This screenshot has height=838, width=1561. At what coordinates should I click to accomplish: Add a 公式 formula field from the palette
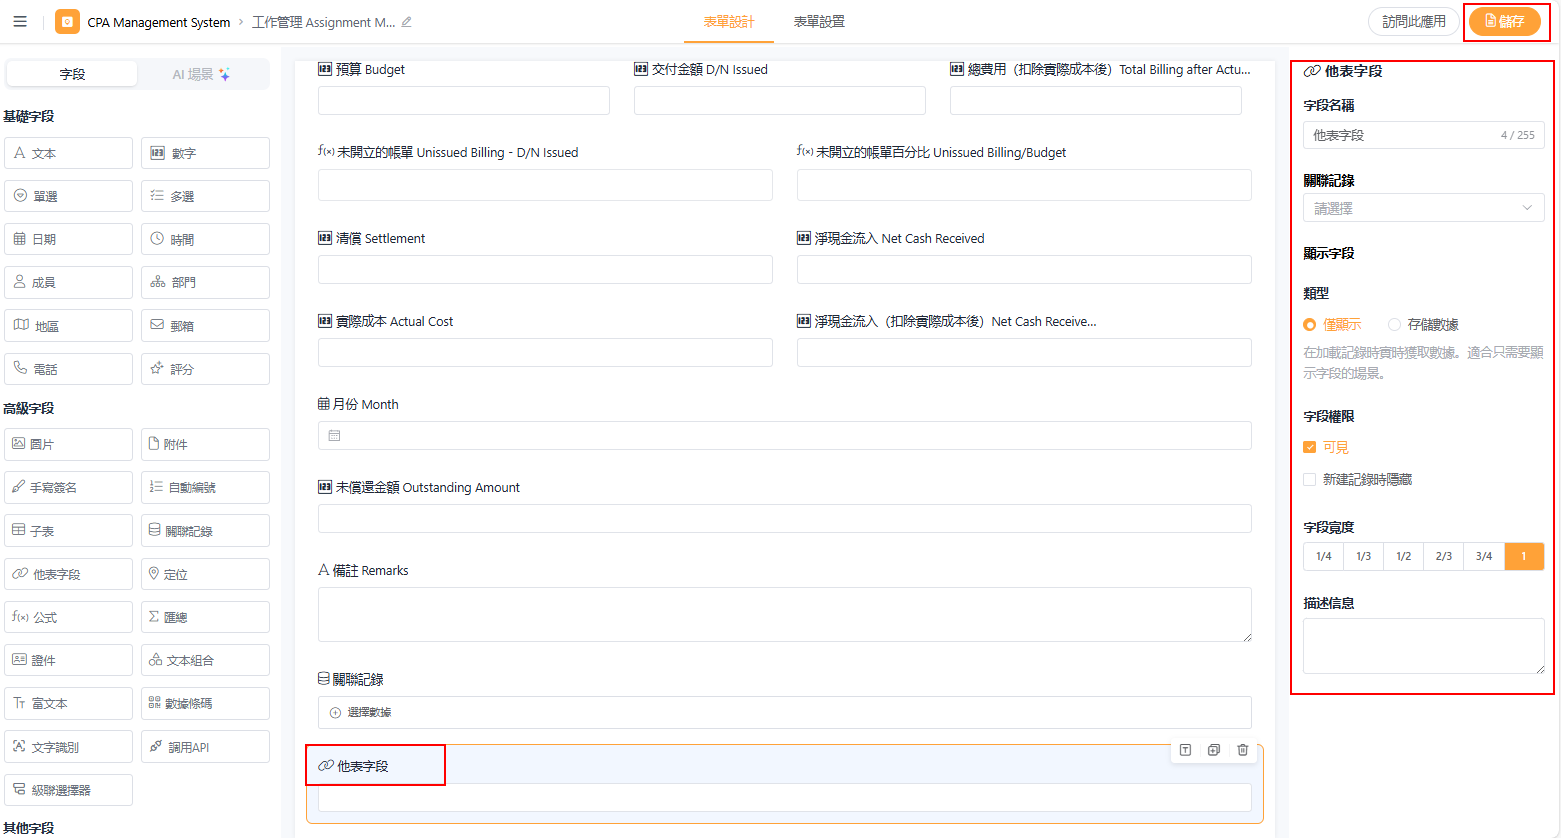click(68, 617)
